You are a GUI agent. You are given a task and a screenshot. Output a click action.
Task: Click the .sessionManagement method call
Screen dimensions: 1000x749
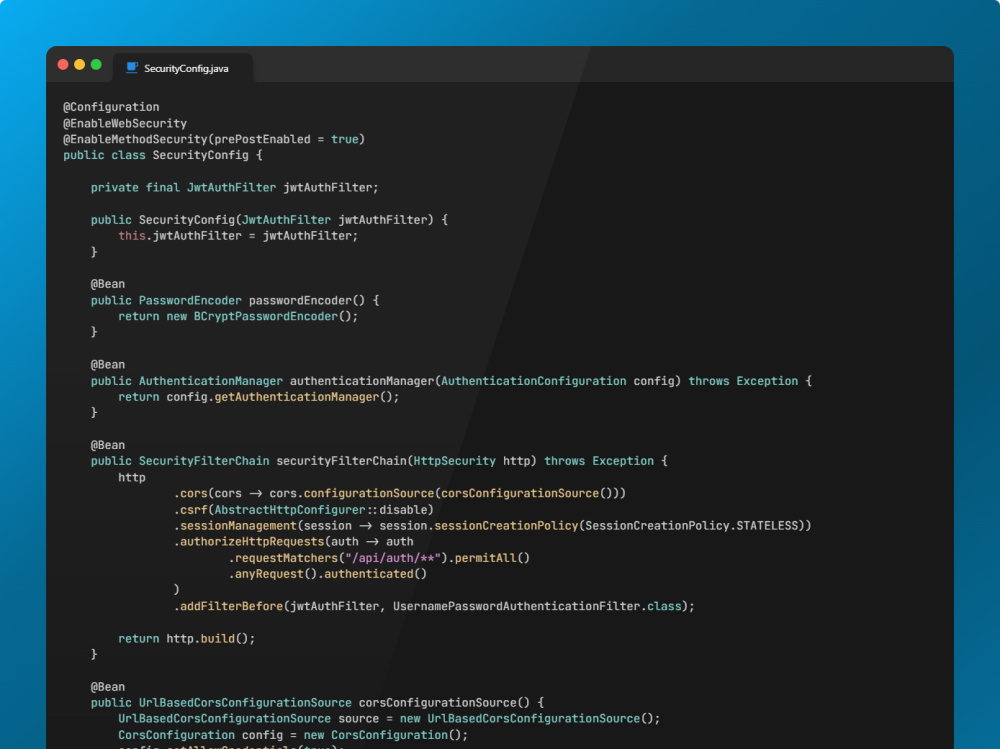point(235,526)
